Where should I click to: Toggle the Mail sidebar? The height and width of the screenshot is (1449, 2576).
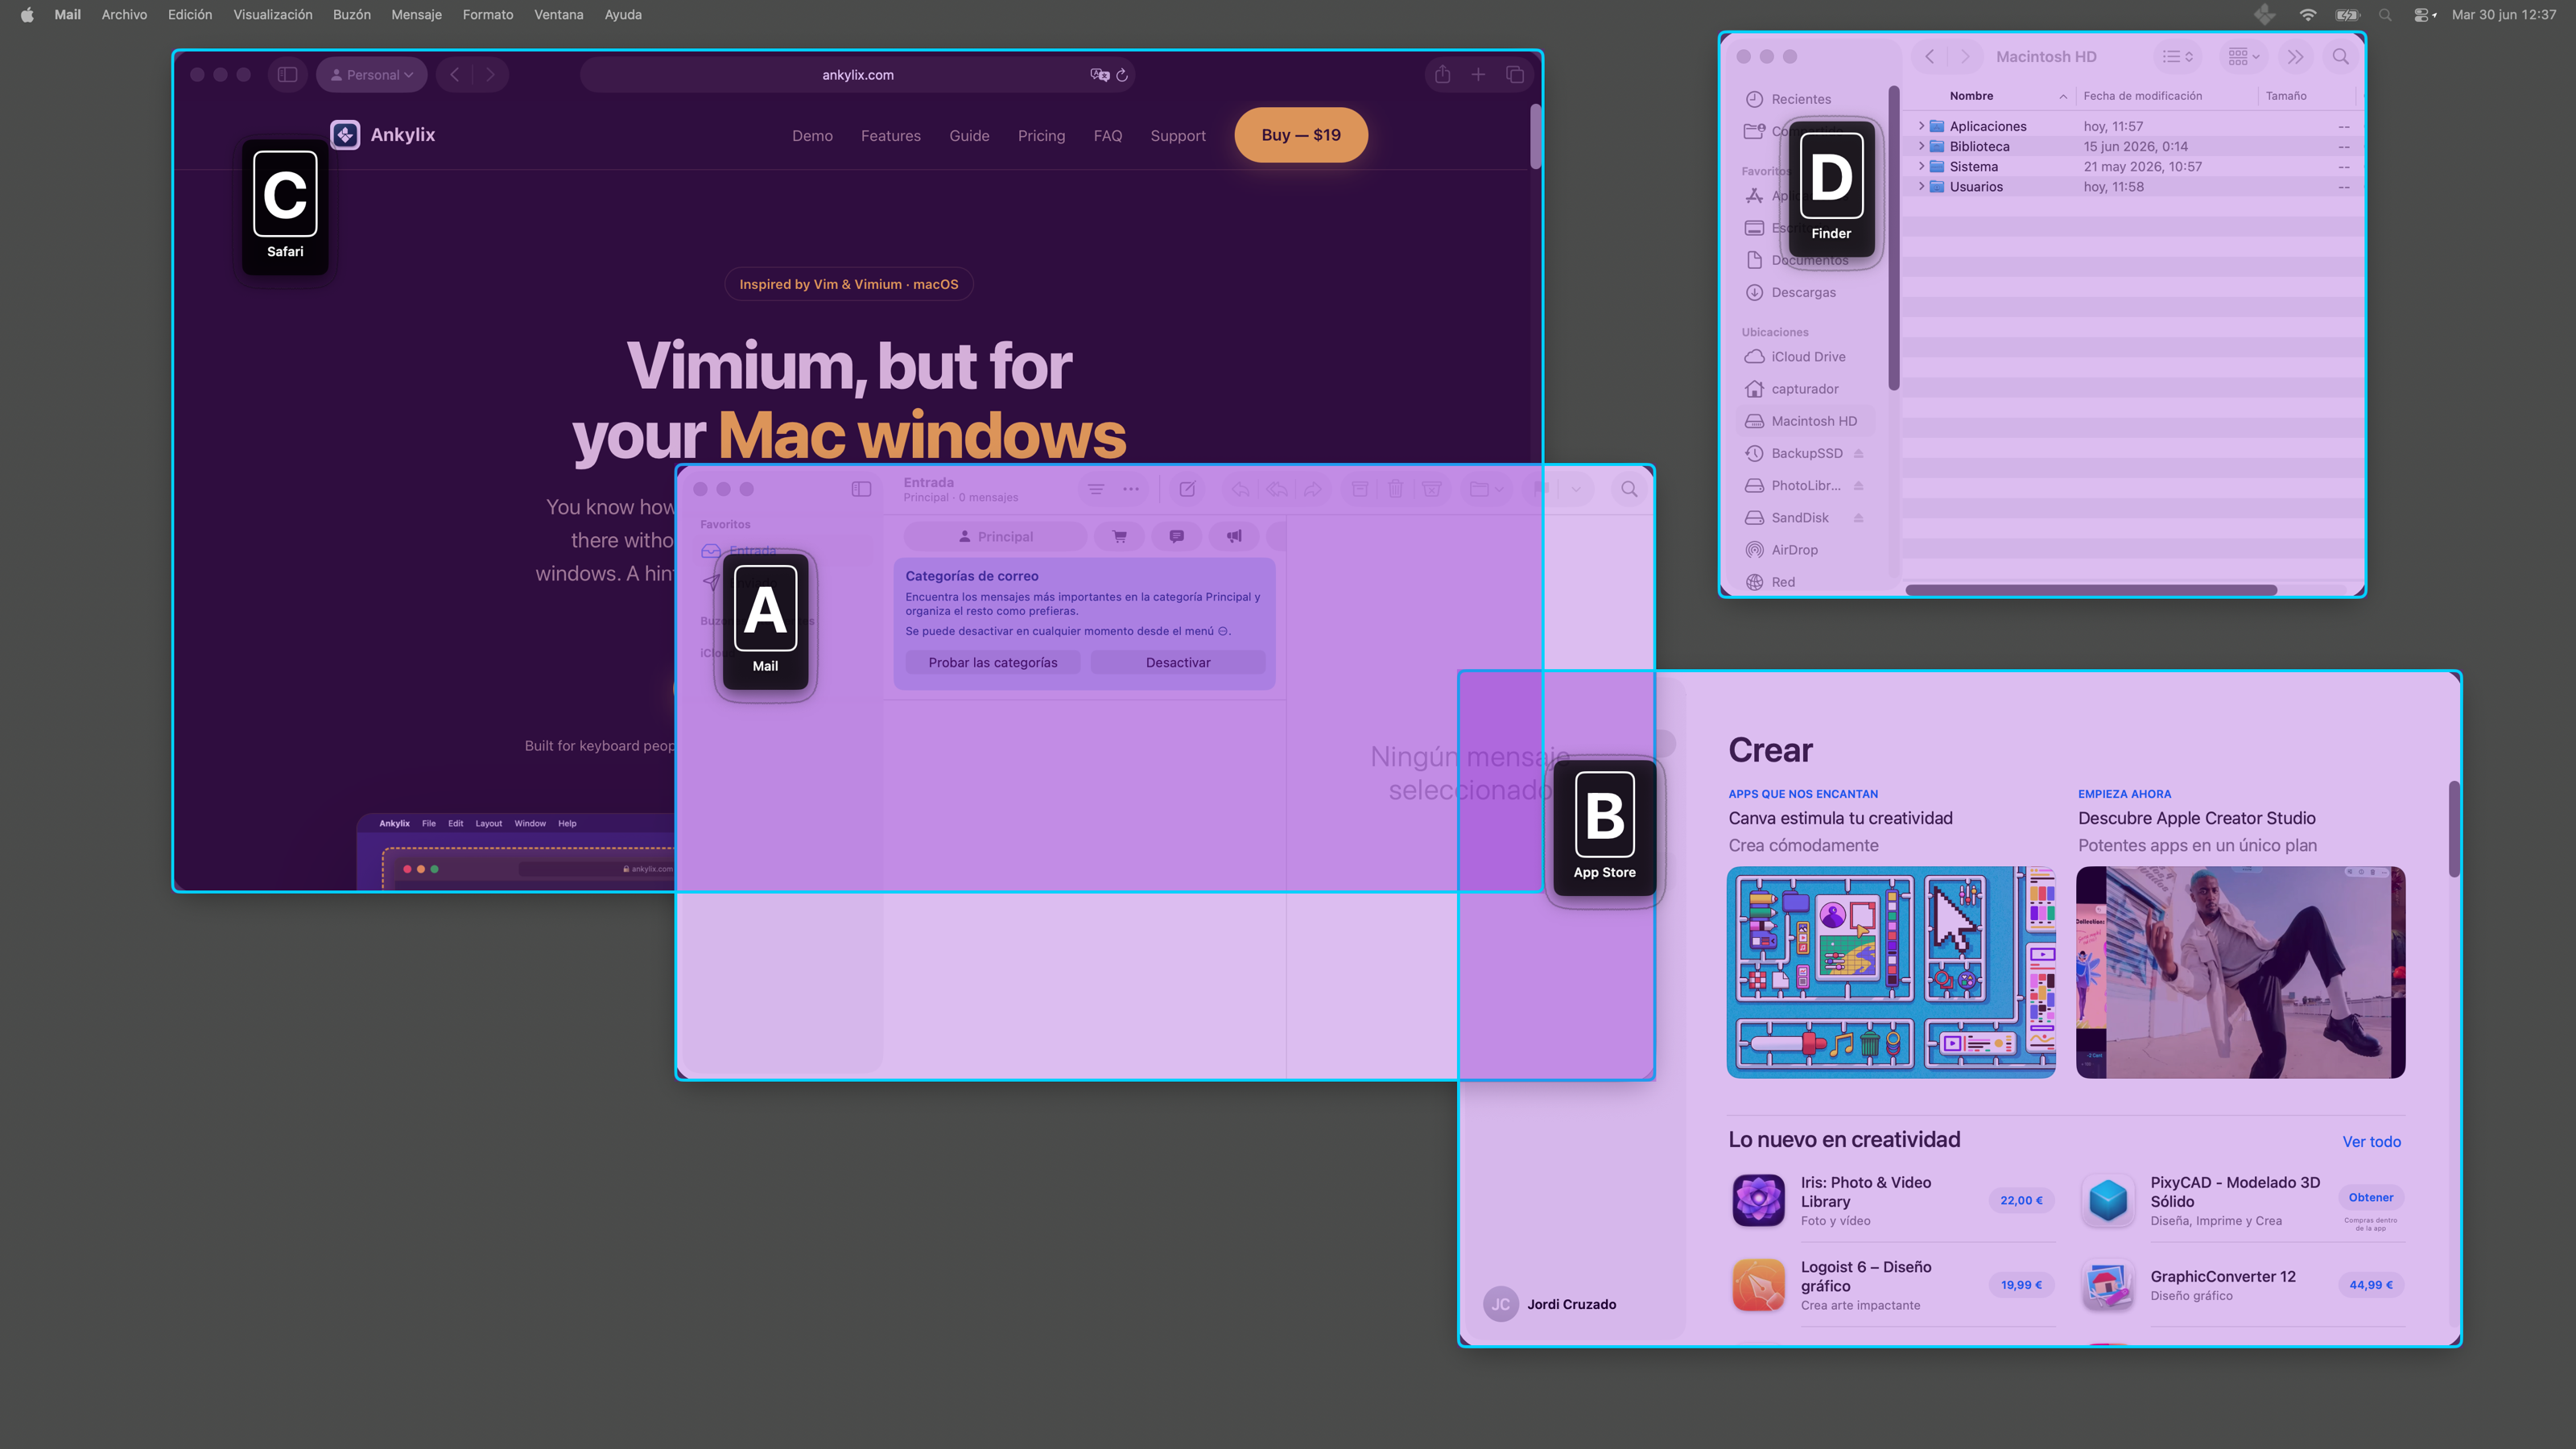(861, 489)
